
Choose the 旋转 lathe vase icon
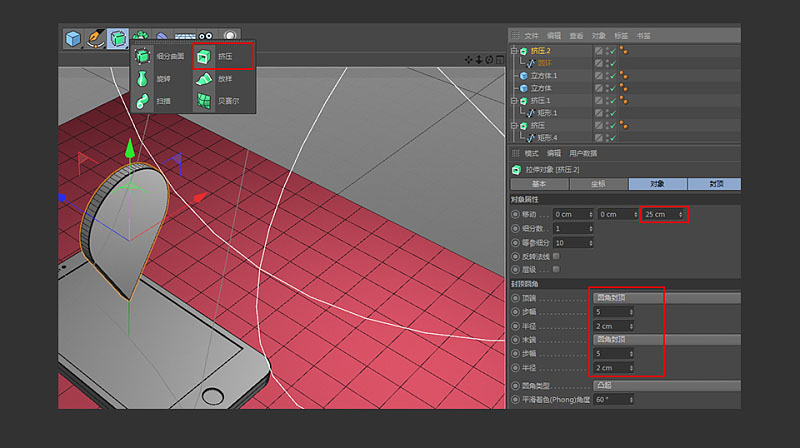point(142,79)
